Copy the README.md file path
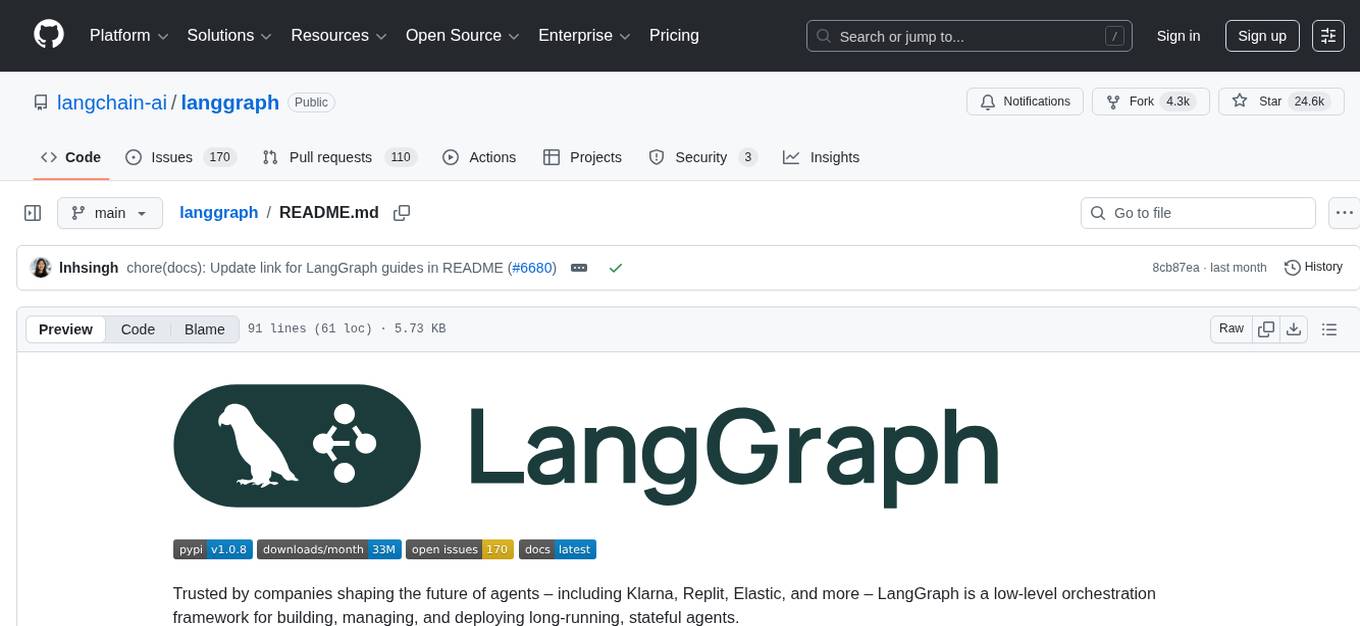The width and height of the screenshot is (1360, 626). 401,213
